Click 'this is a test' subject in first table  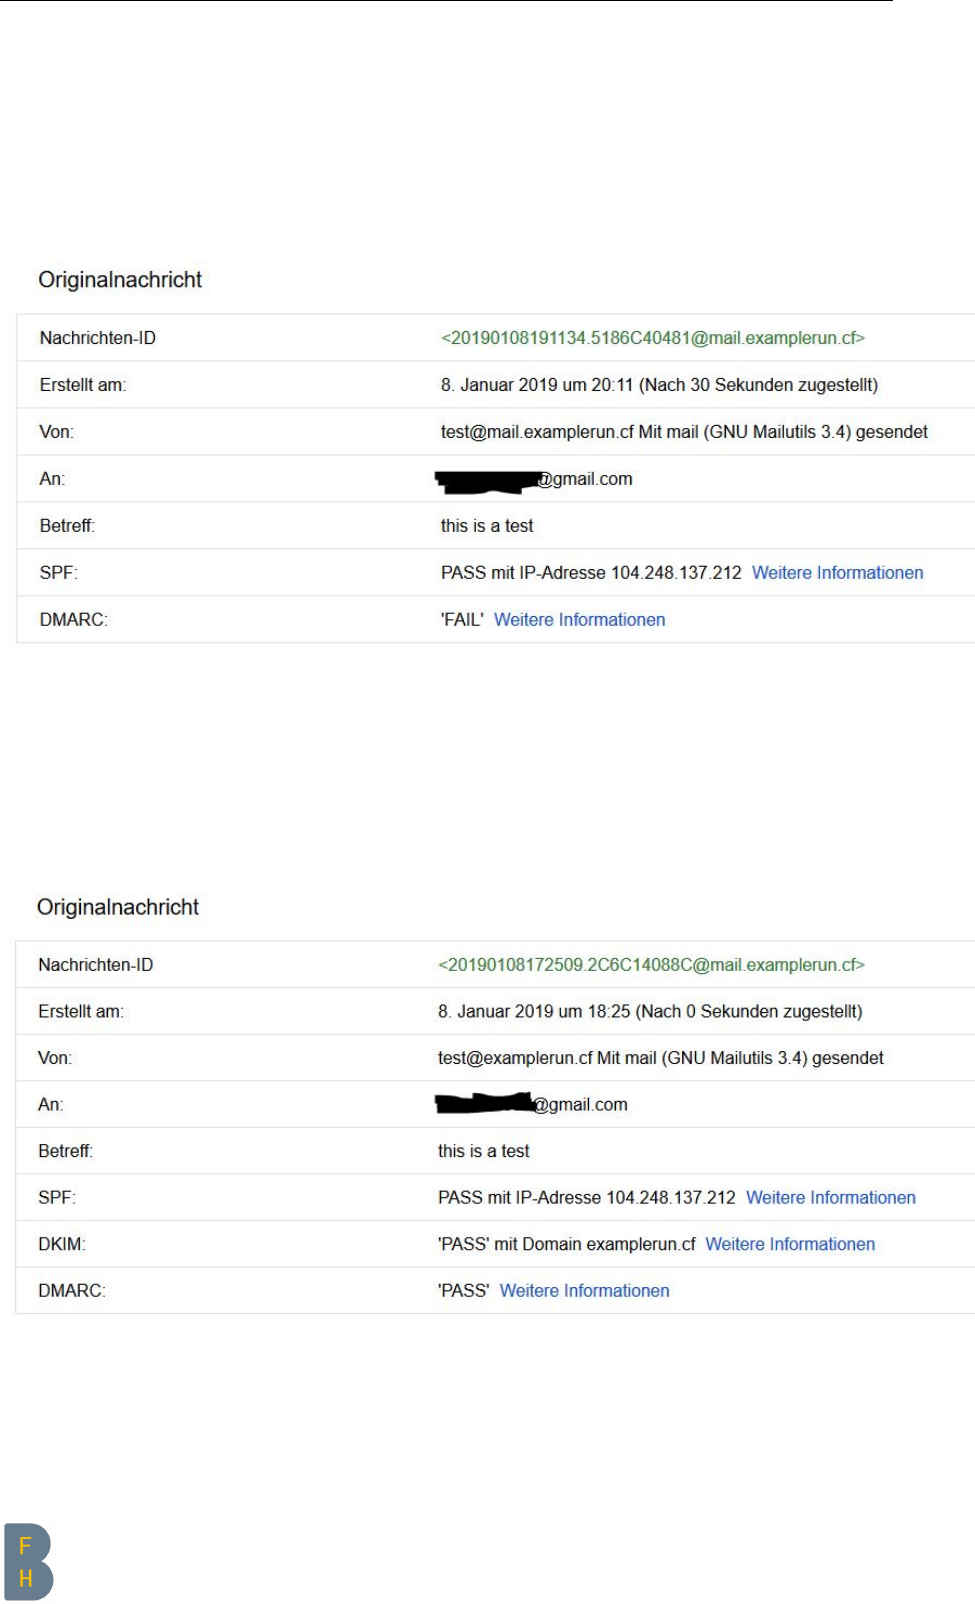click(x=487, y=526)
